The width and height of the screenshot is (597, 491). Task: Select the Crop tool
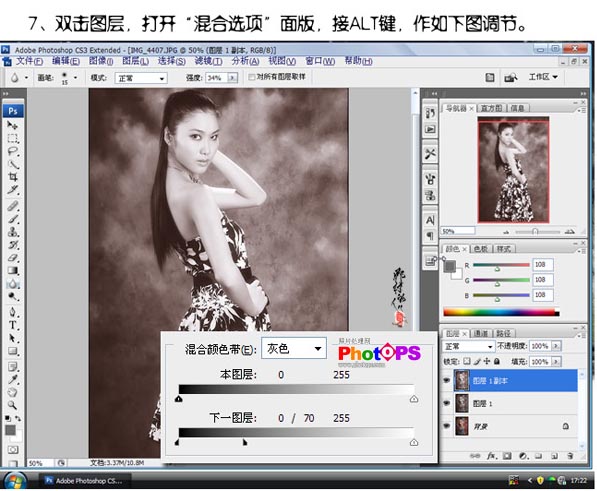pyautogui.click(x=13, y=177)
